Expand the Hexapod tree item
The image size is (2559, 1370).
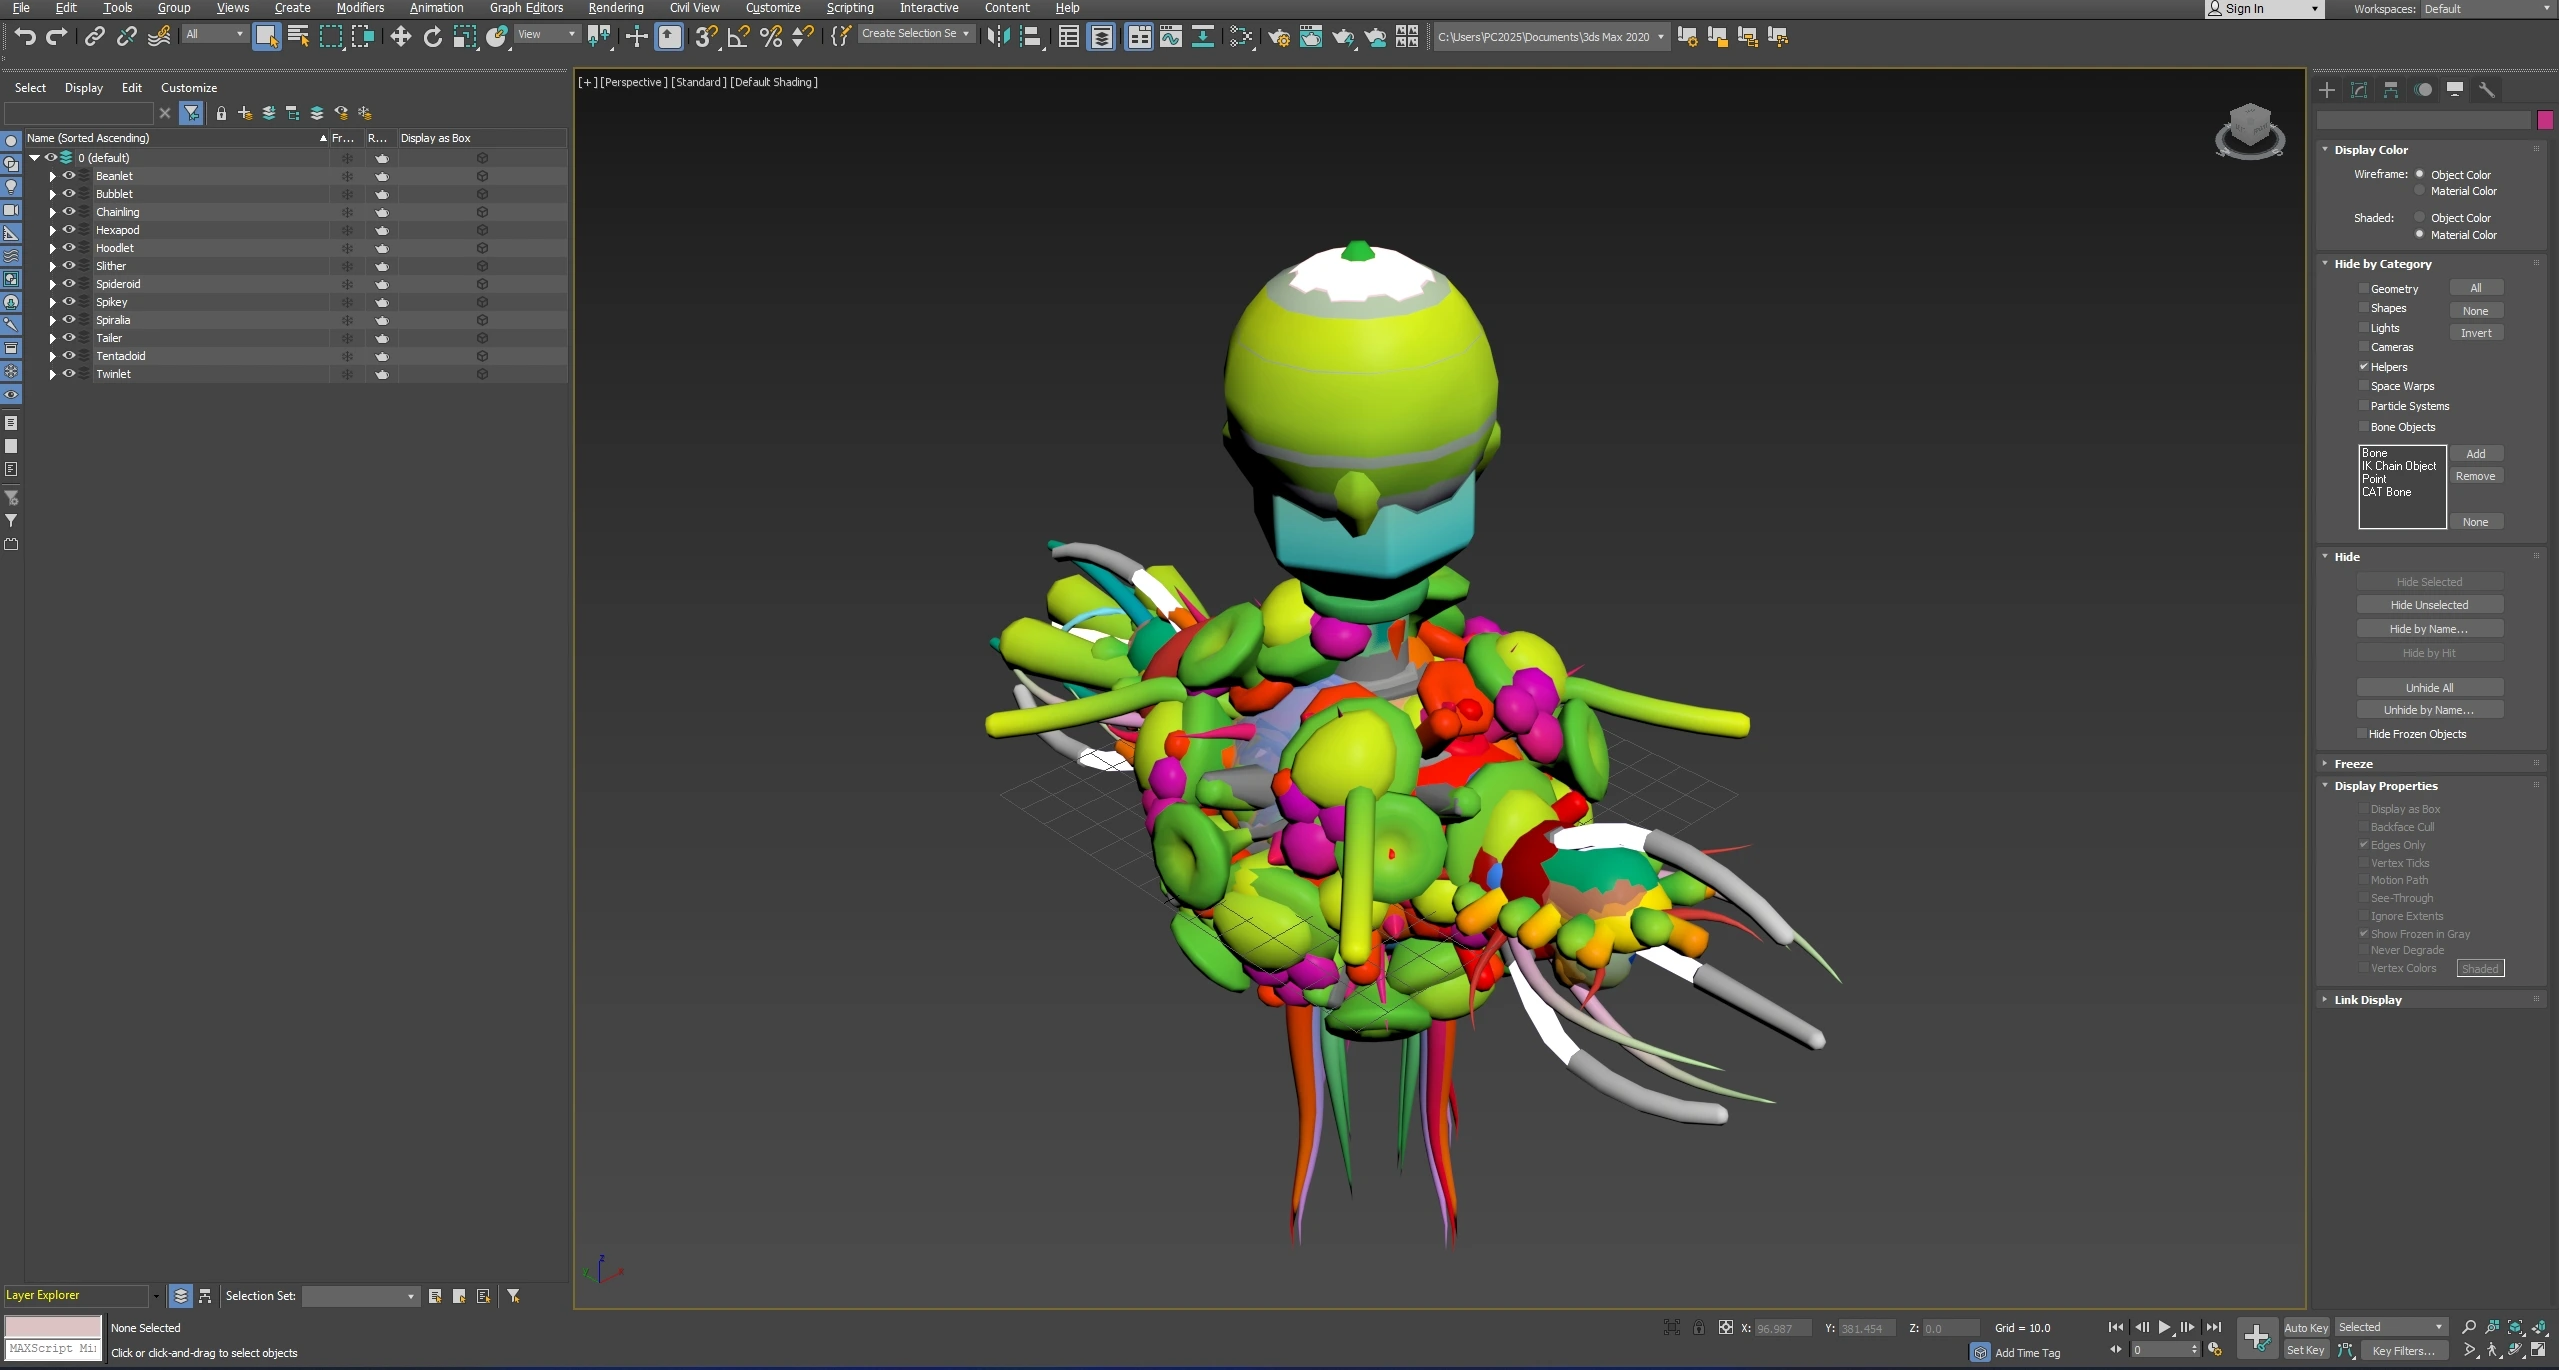52,230
